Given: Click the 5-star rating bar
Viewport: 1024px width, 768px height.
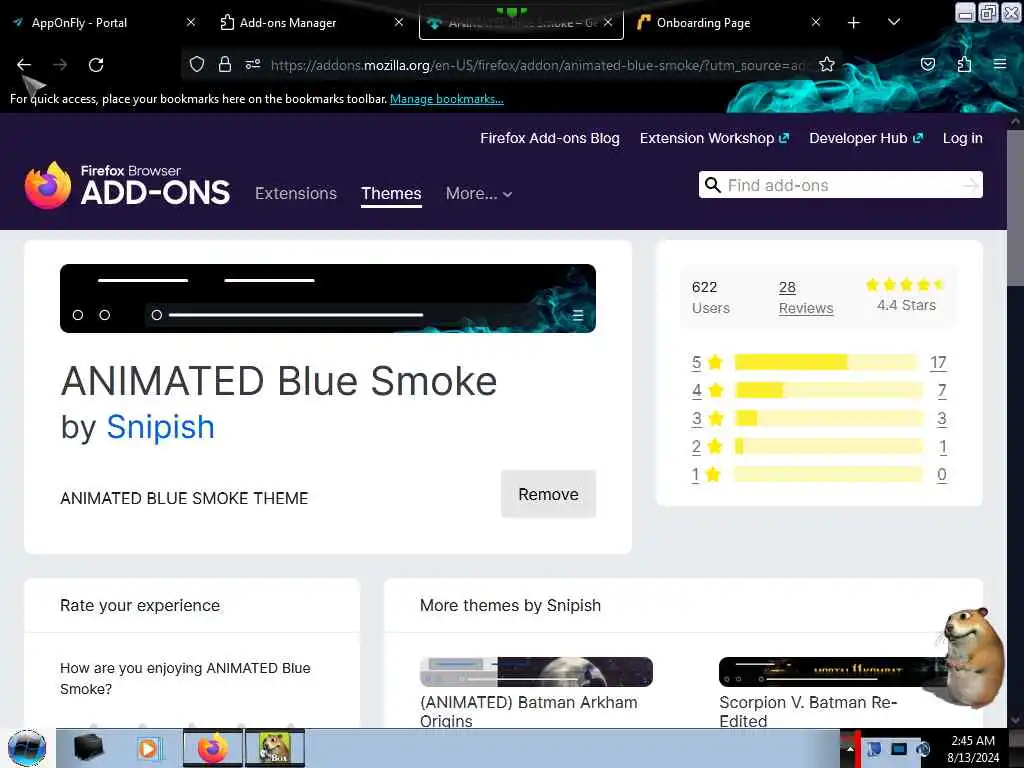Looking at the screenshot, I should point(827,362).
